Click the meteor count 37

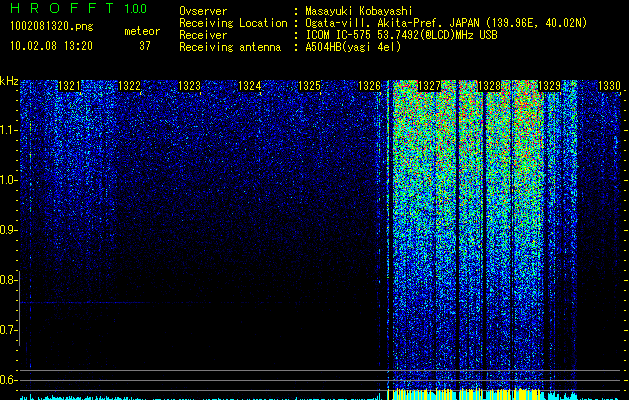coord(145,46)
